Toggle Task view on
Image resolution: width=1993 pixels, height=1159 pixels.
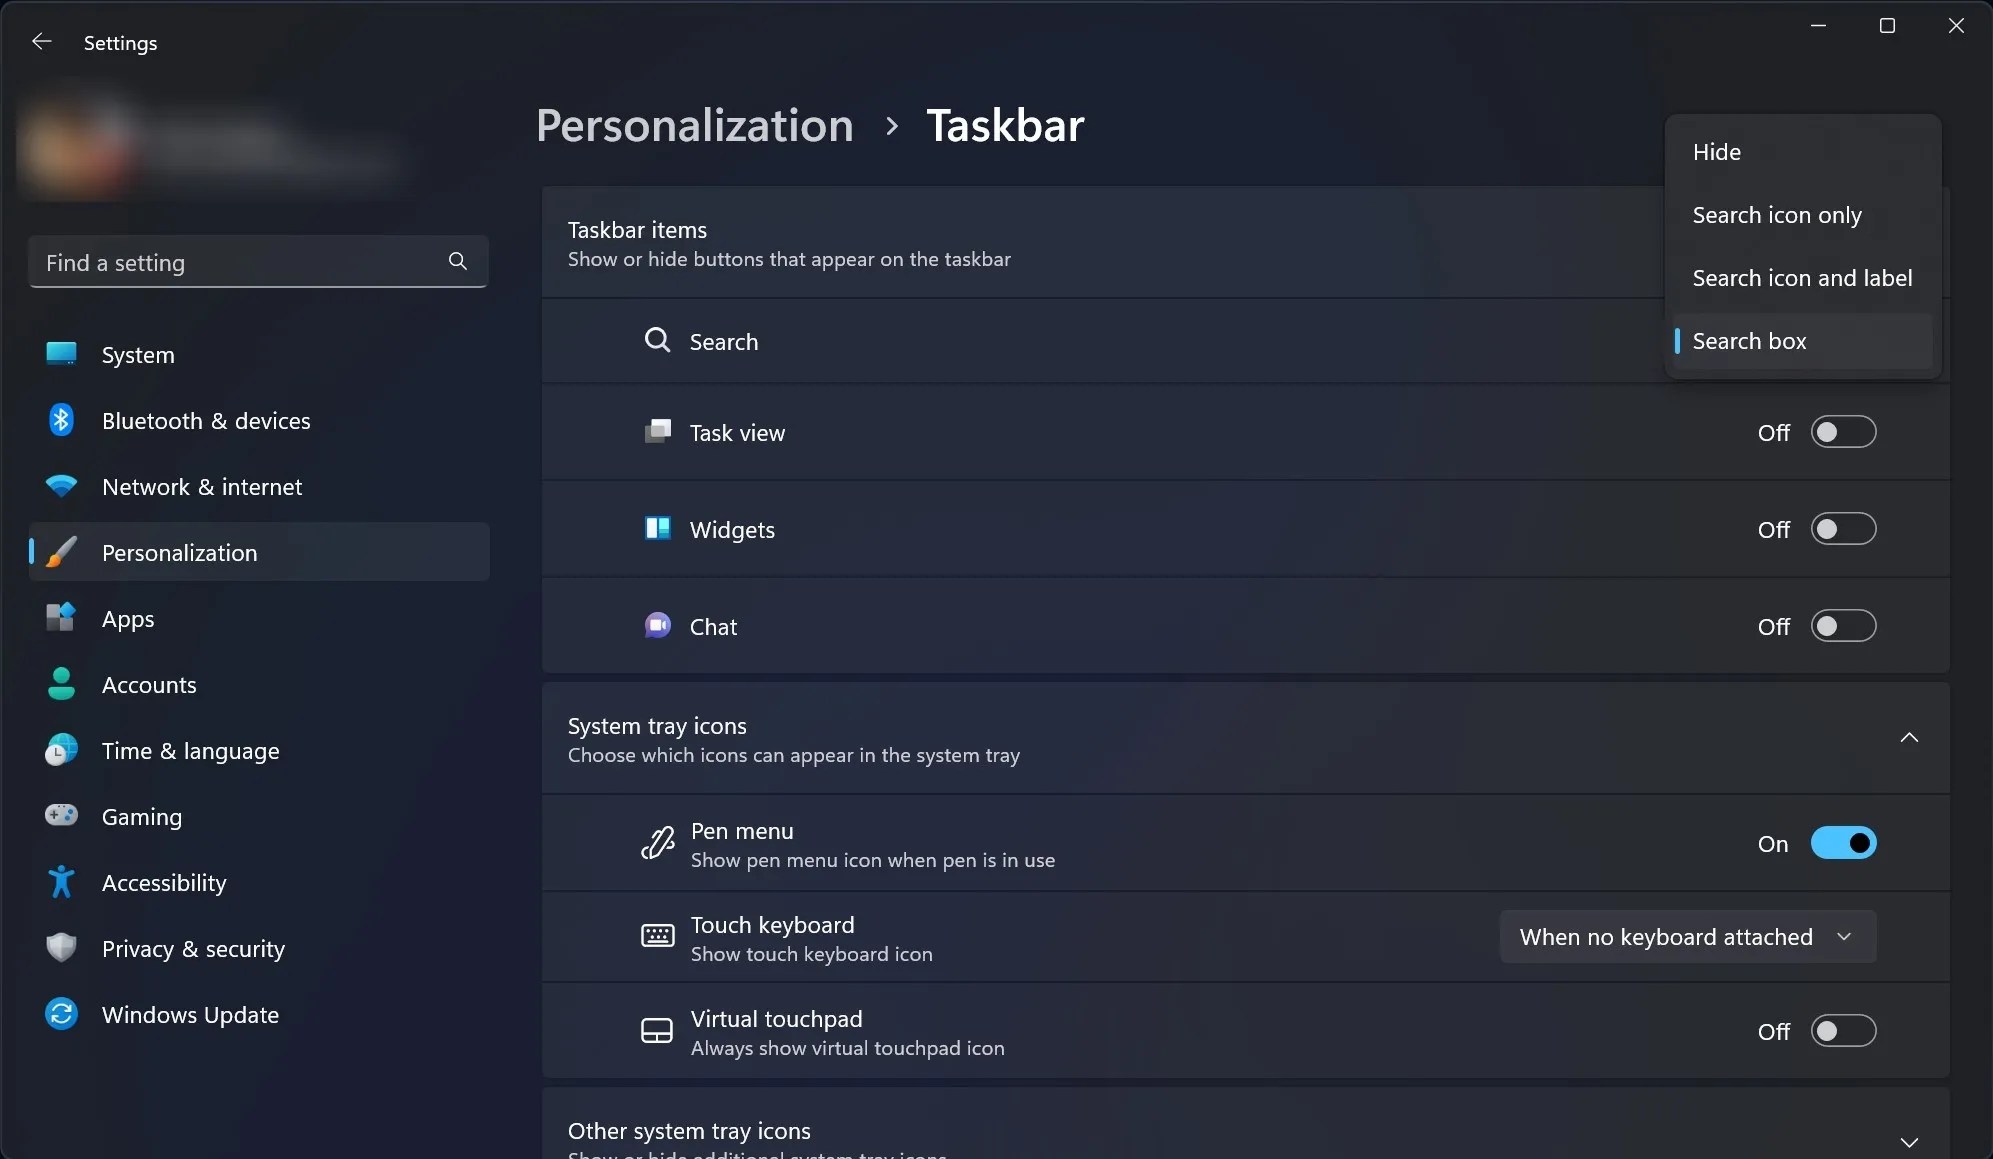1843,432
